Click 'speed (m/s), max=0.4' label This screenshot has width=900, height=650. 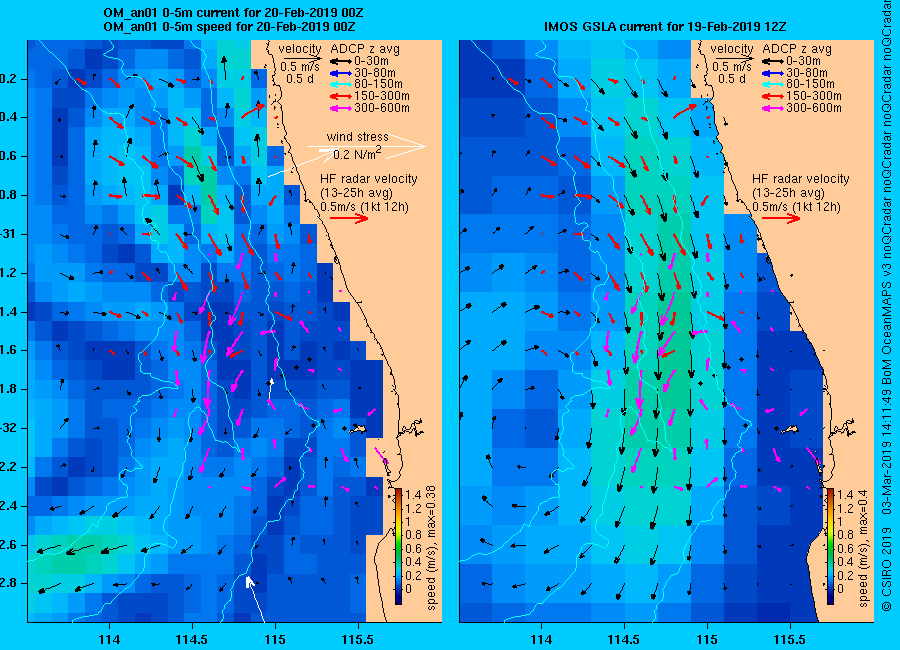863,548
